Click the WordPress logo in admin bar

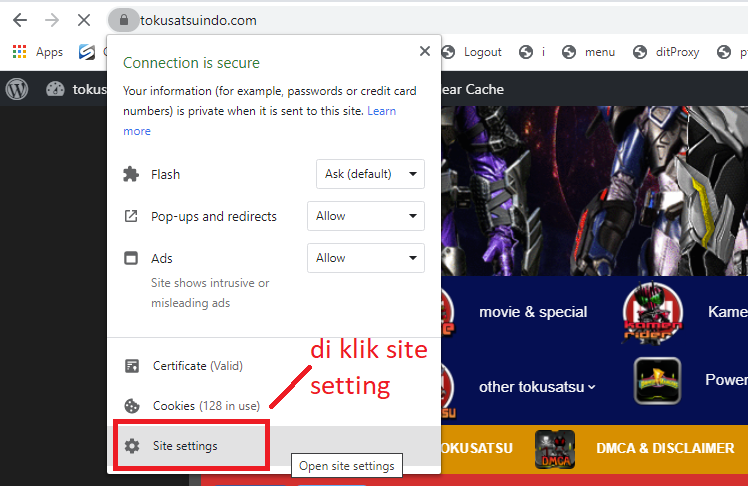(x=17, y=89)
